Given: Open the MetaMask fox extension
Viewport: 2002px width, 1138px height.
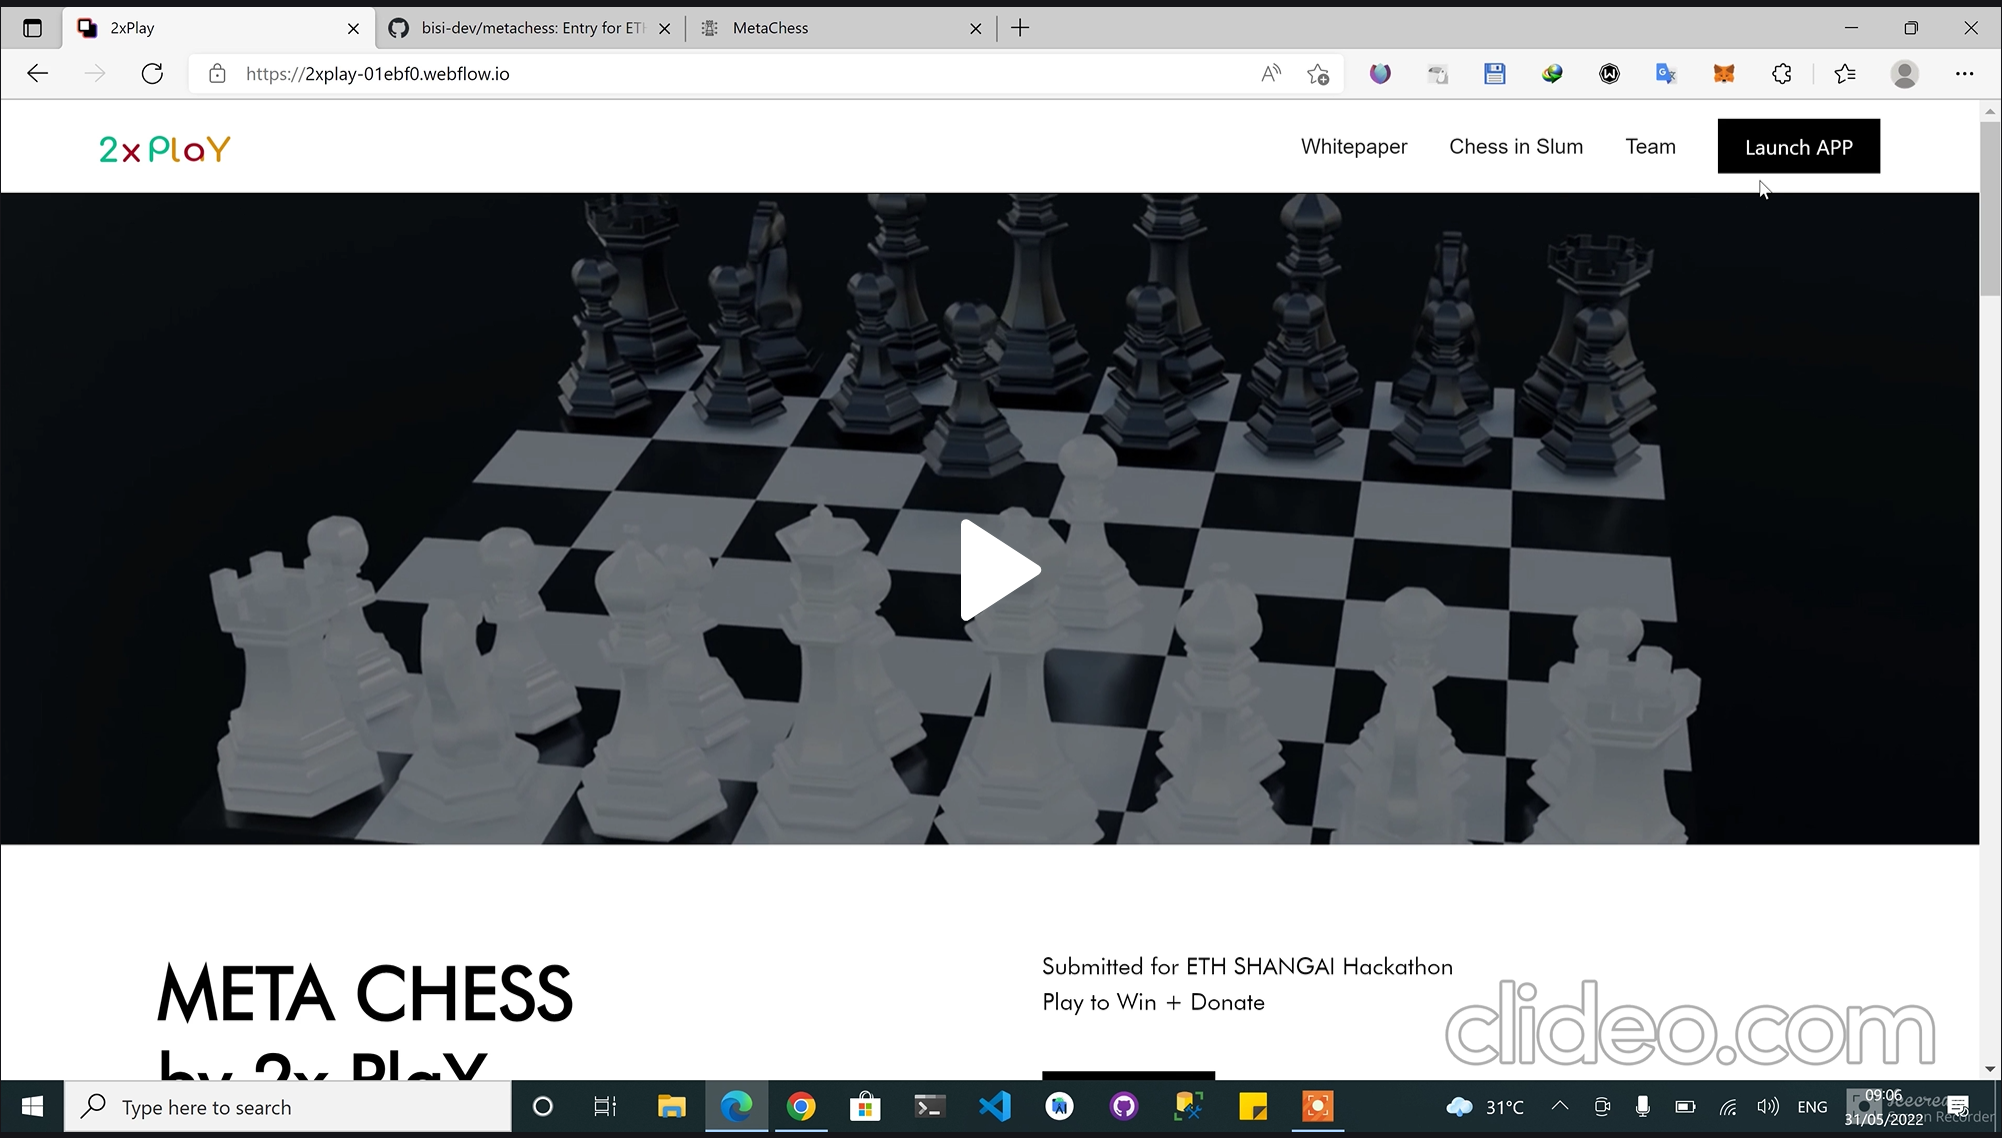Looking at the screenshot, I should (1724, 73).
